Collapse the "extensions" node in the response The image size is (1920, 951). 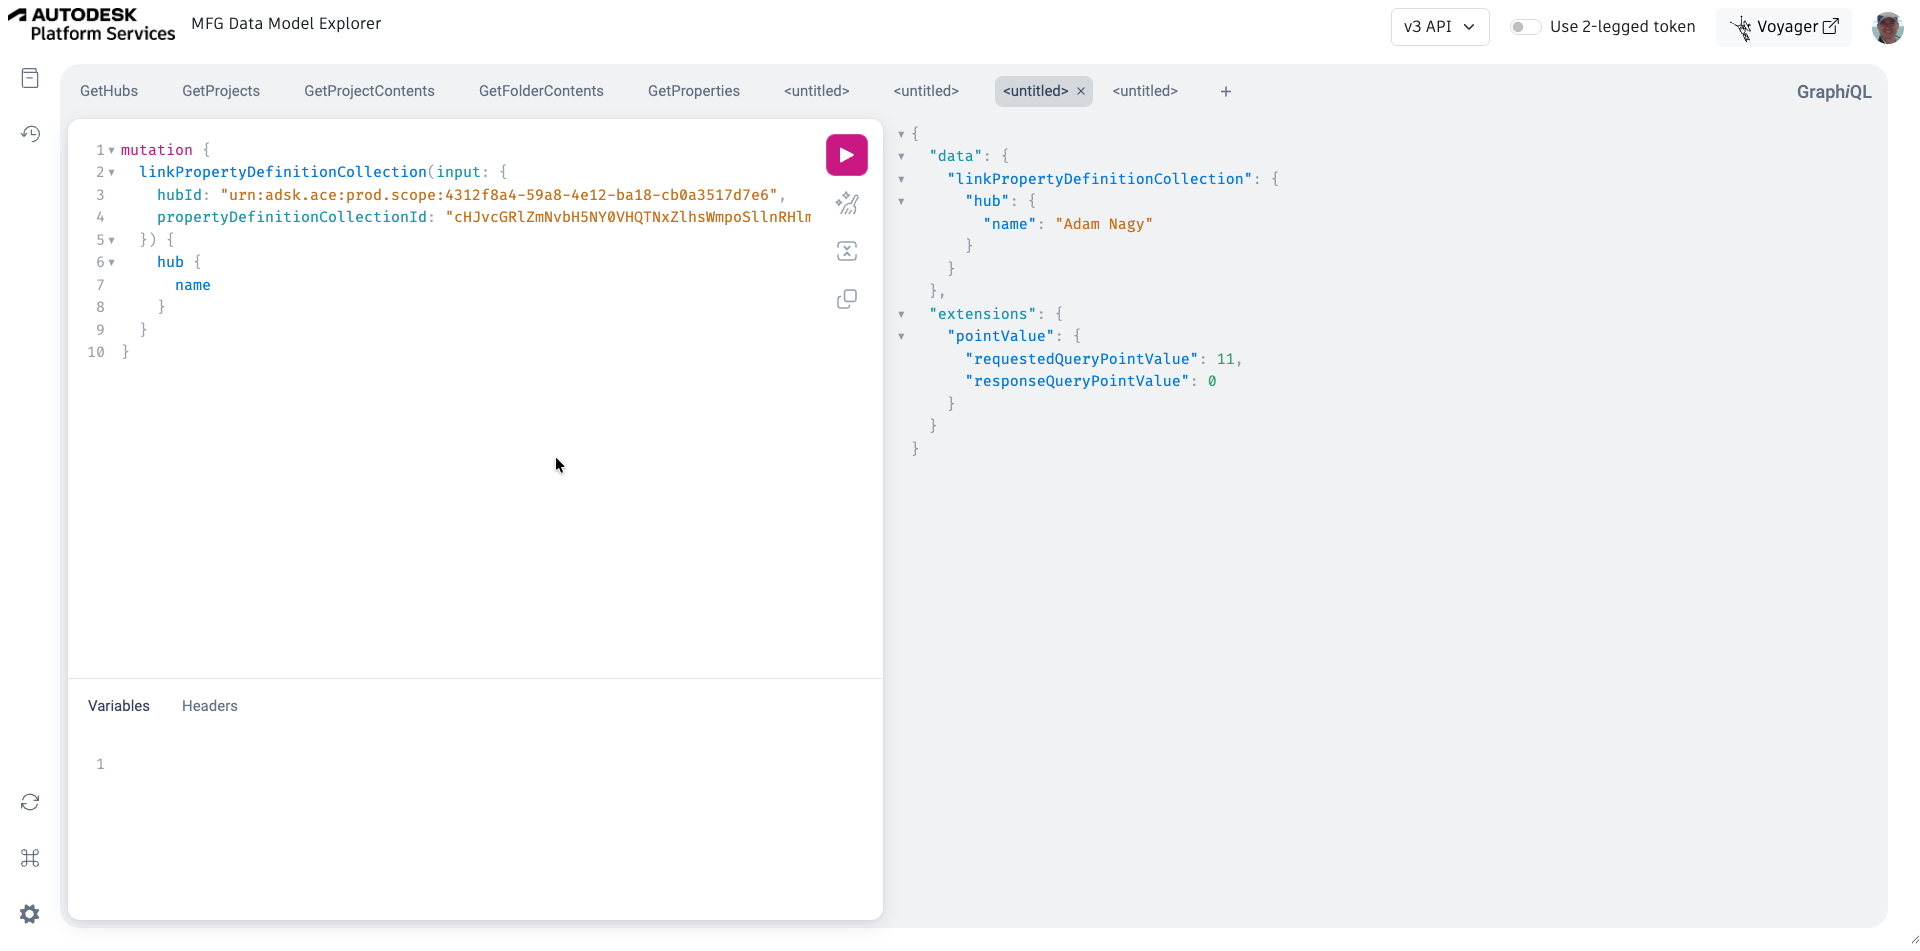[x=901, y=314]
